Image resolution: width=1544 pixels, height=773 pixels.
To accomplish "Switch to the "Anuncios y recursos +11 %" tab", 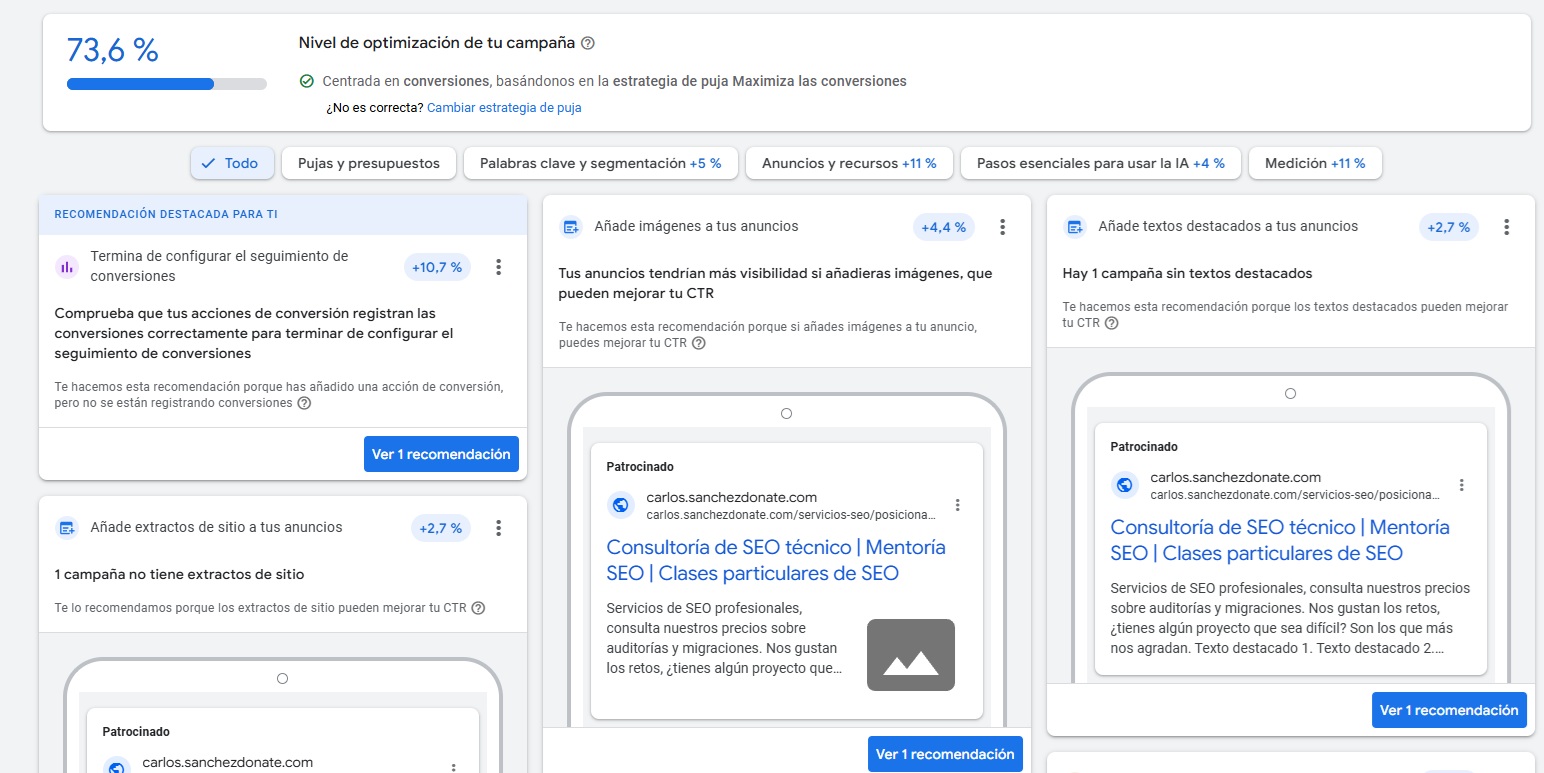I will coord(848,161).
